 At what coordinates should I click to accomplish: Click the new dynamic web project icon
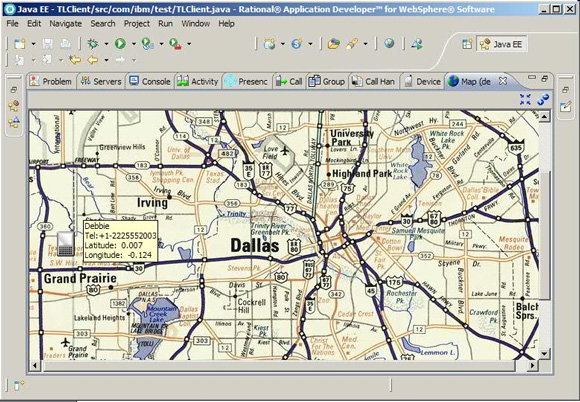269,44
